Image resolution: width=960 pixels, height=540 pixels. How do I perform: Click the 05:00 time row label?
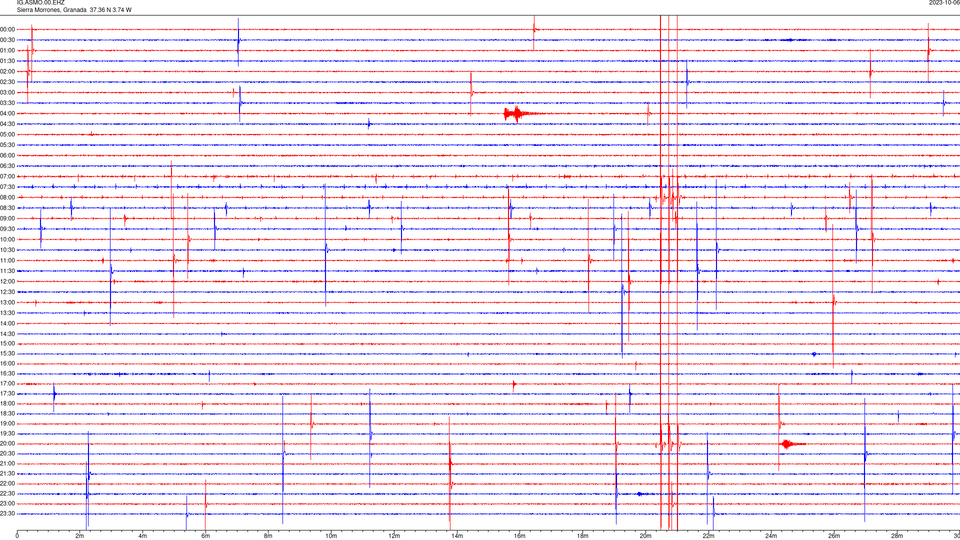(x=7, y=134)
